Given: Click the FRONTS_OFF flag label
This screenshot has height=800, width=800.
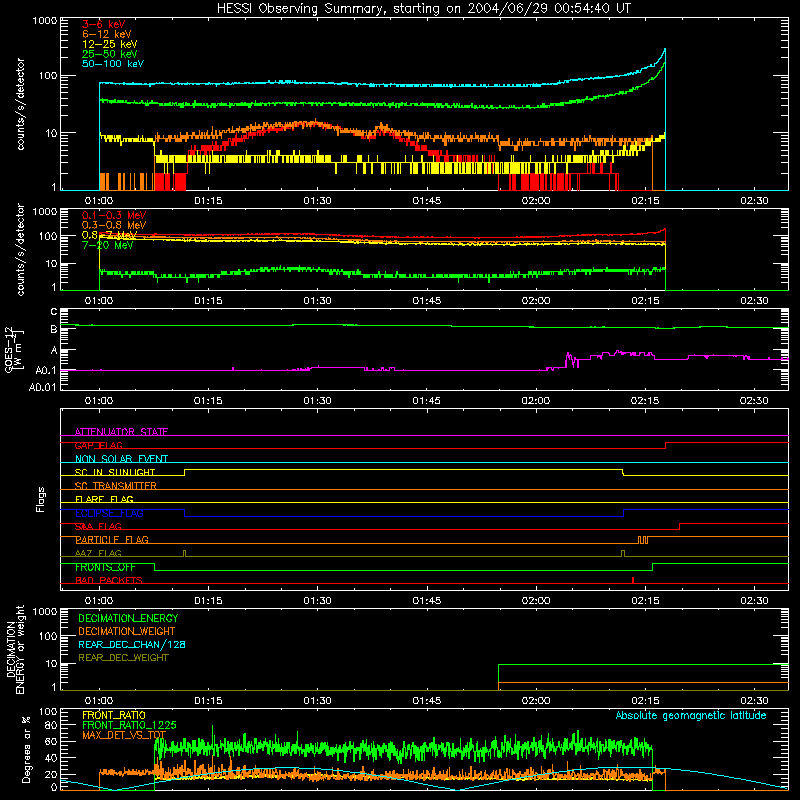Looking at the screenshot, I should click(x=105, y=567).
